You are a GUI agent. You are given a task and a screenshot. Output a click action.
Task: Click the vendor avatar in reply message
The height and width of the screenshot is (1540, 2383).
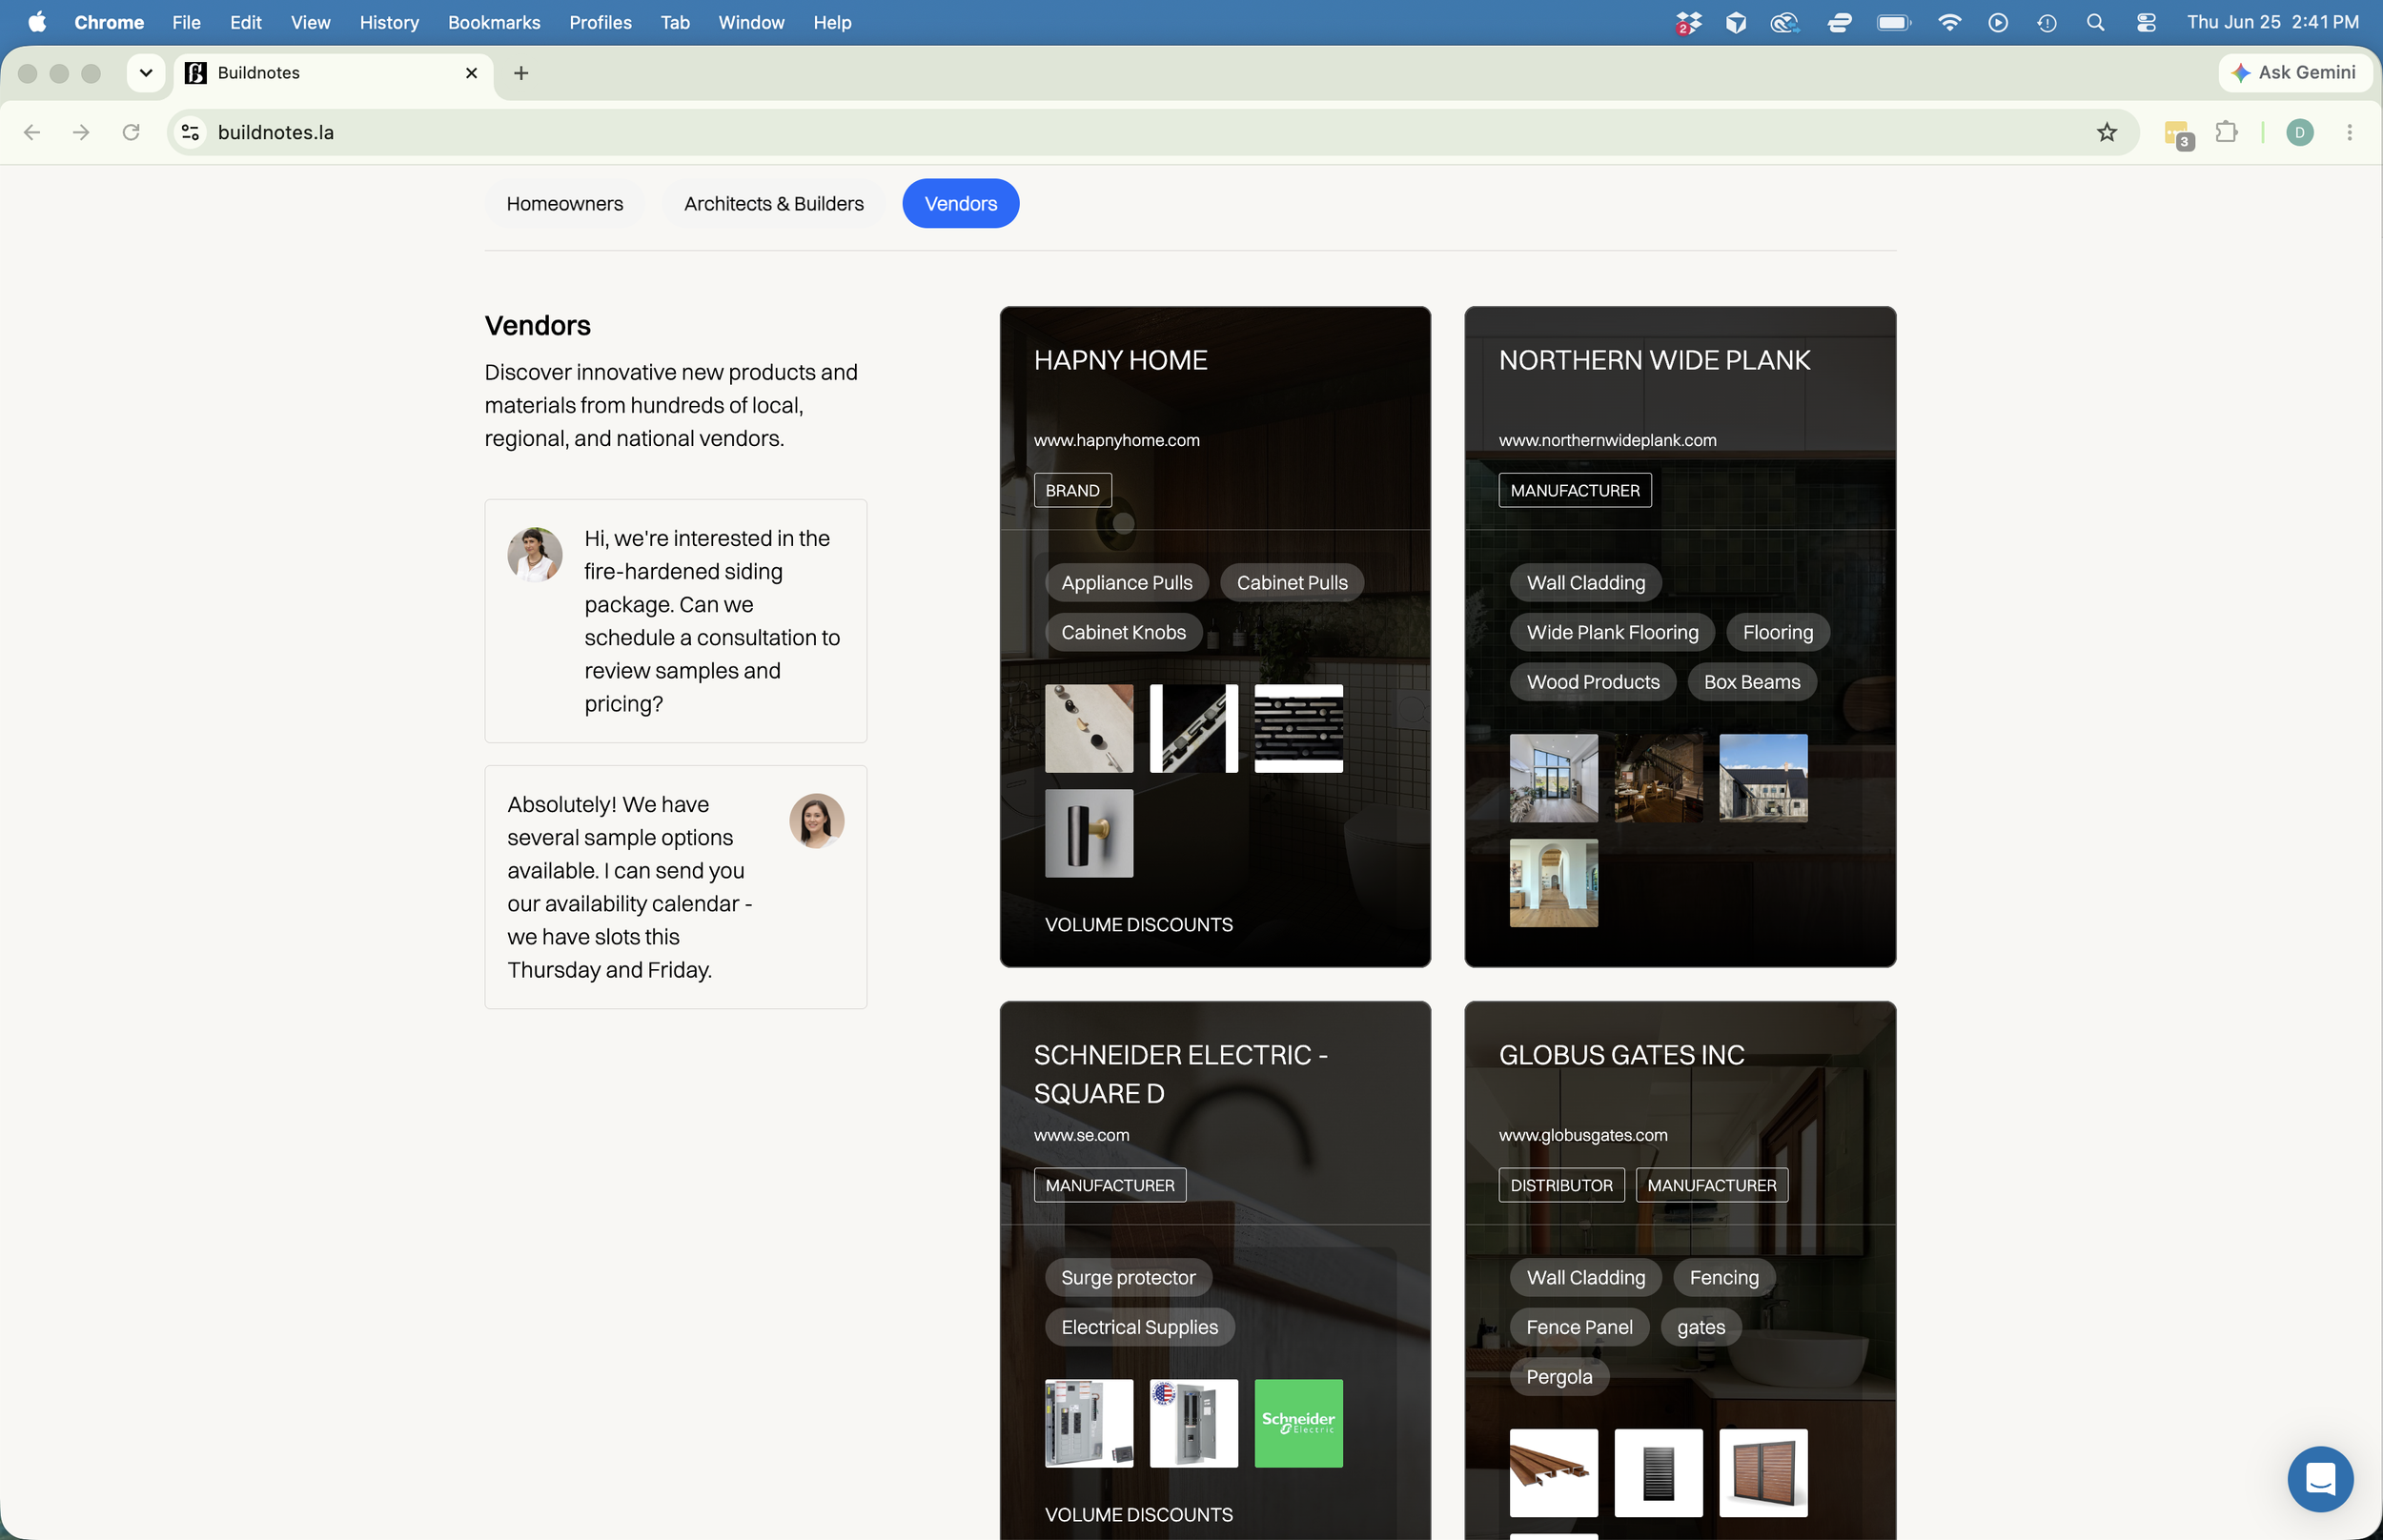[816, 821]
